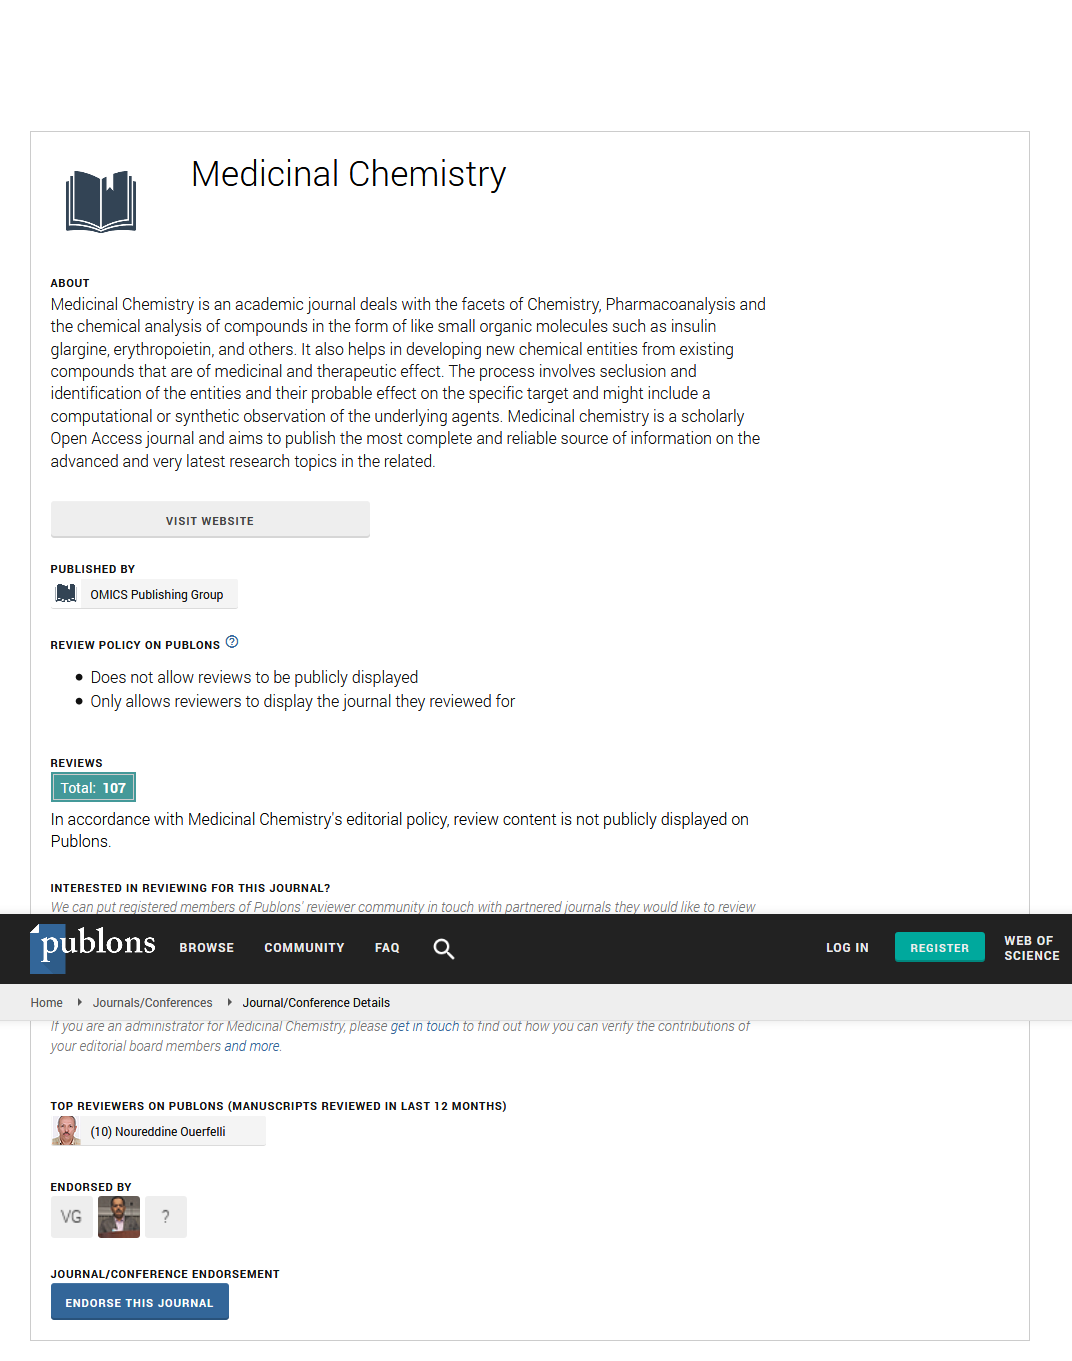Open the Community menu
Screen dimensions: 1072x1361
(304, 948)
